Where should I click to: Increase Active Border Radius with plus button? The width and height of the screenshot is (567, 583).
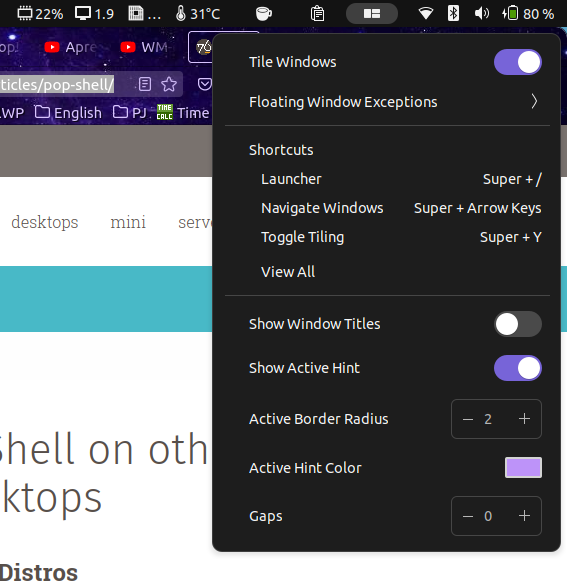(x=524, y=419)
